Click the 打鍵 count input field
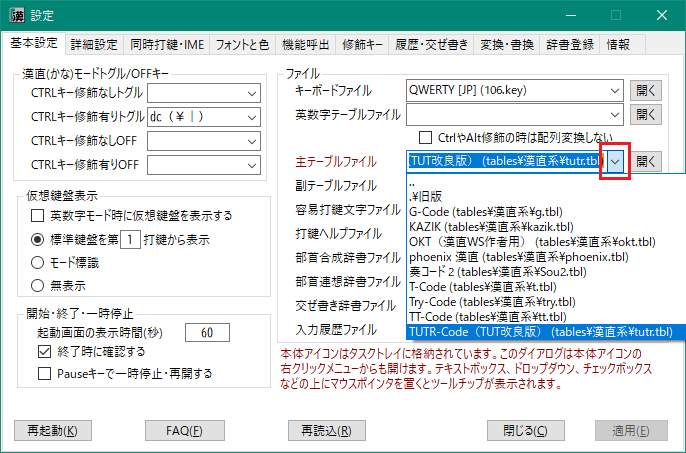Viewport: 686px width, 453px height. click(x=130, y=239)
